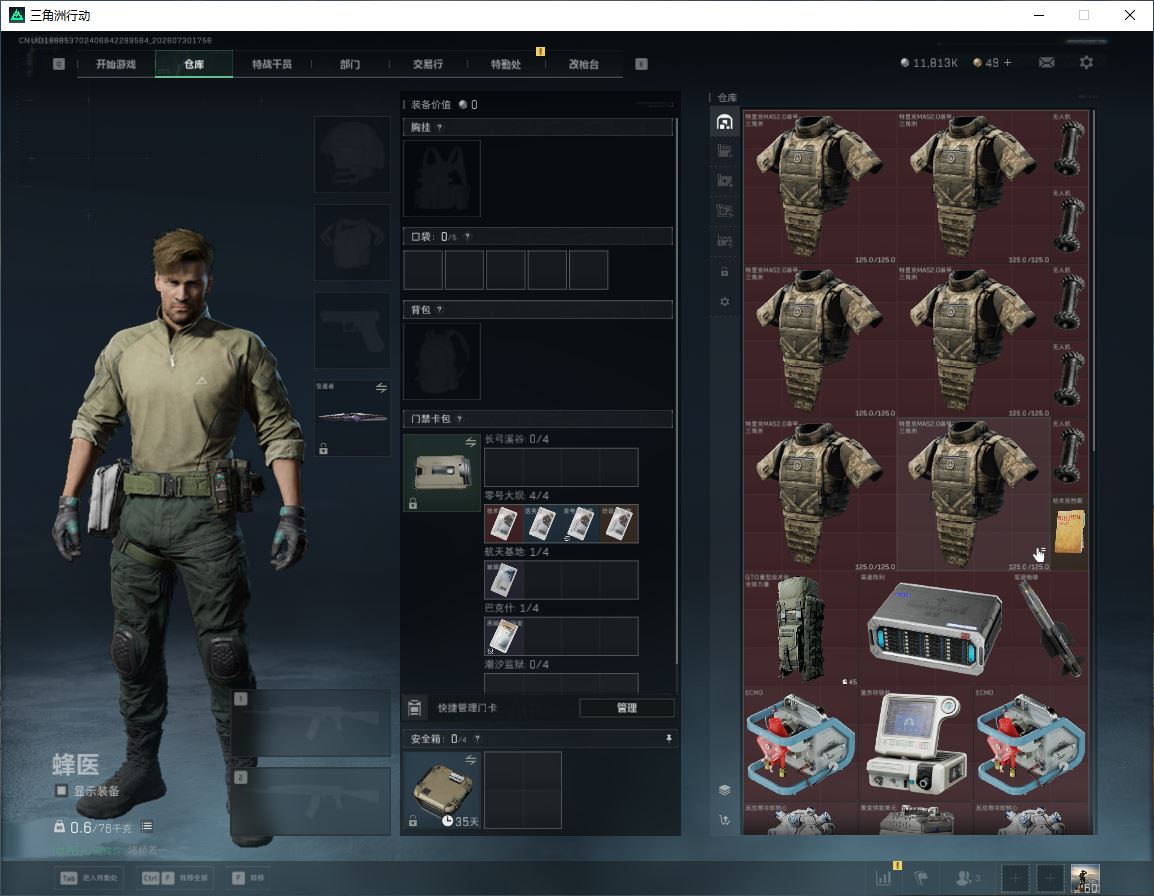The width and height of the screenshot is (1154, 896).
Task: Open carry weight details list icon
Action: point(147,827)
